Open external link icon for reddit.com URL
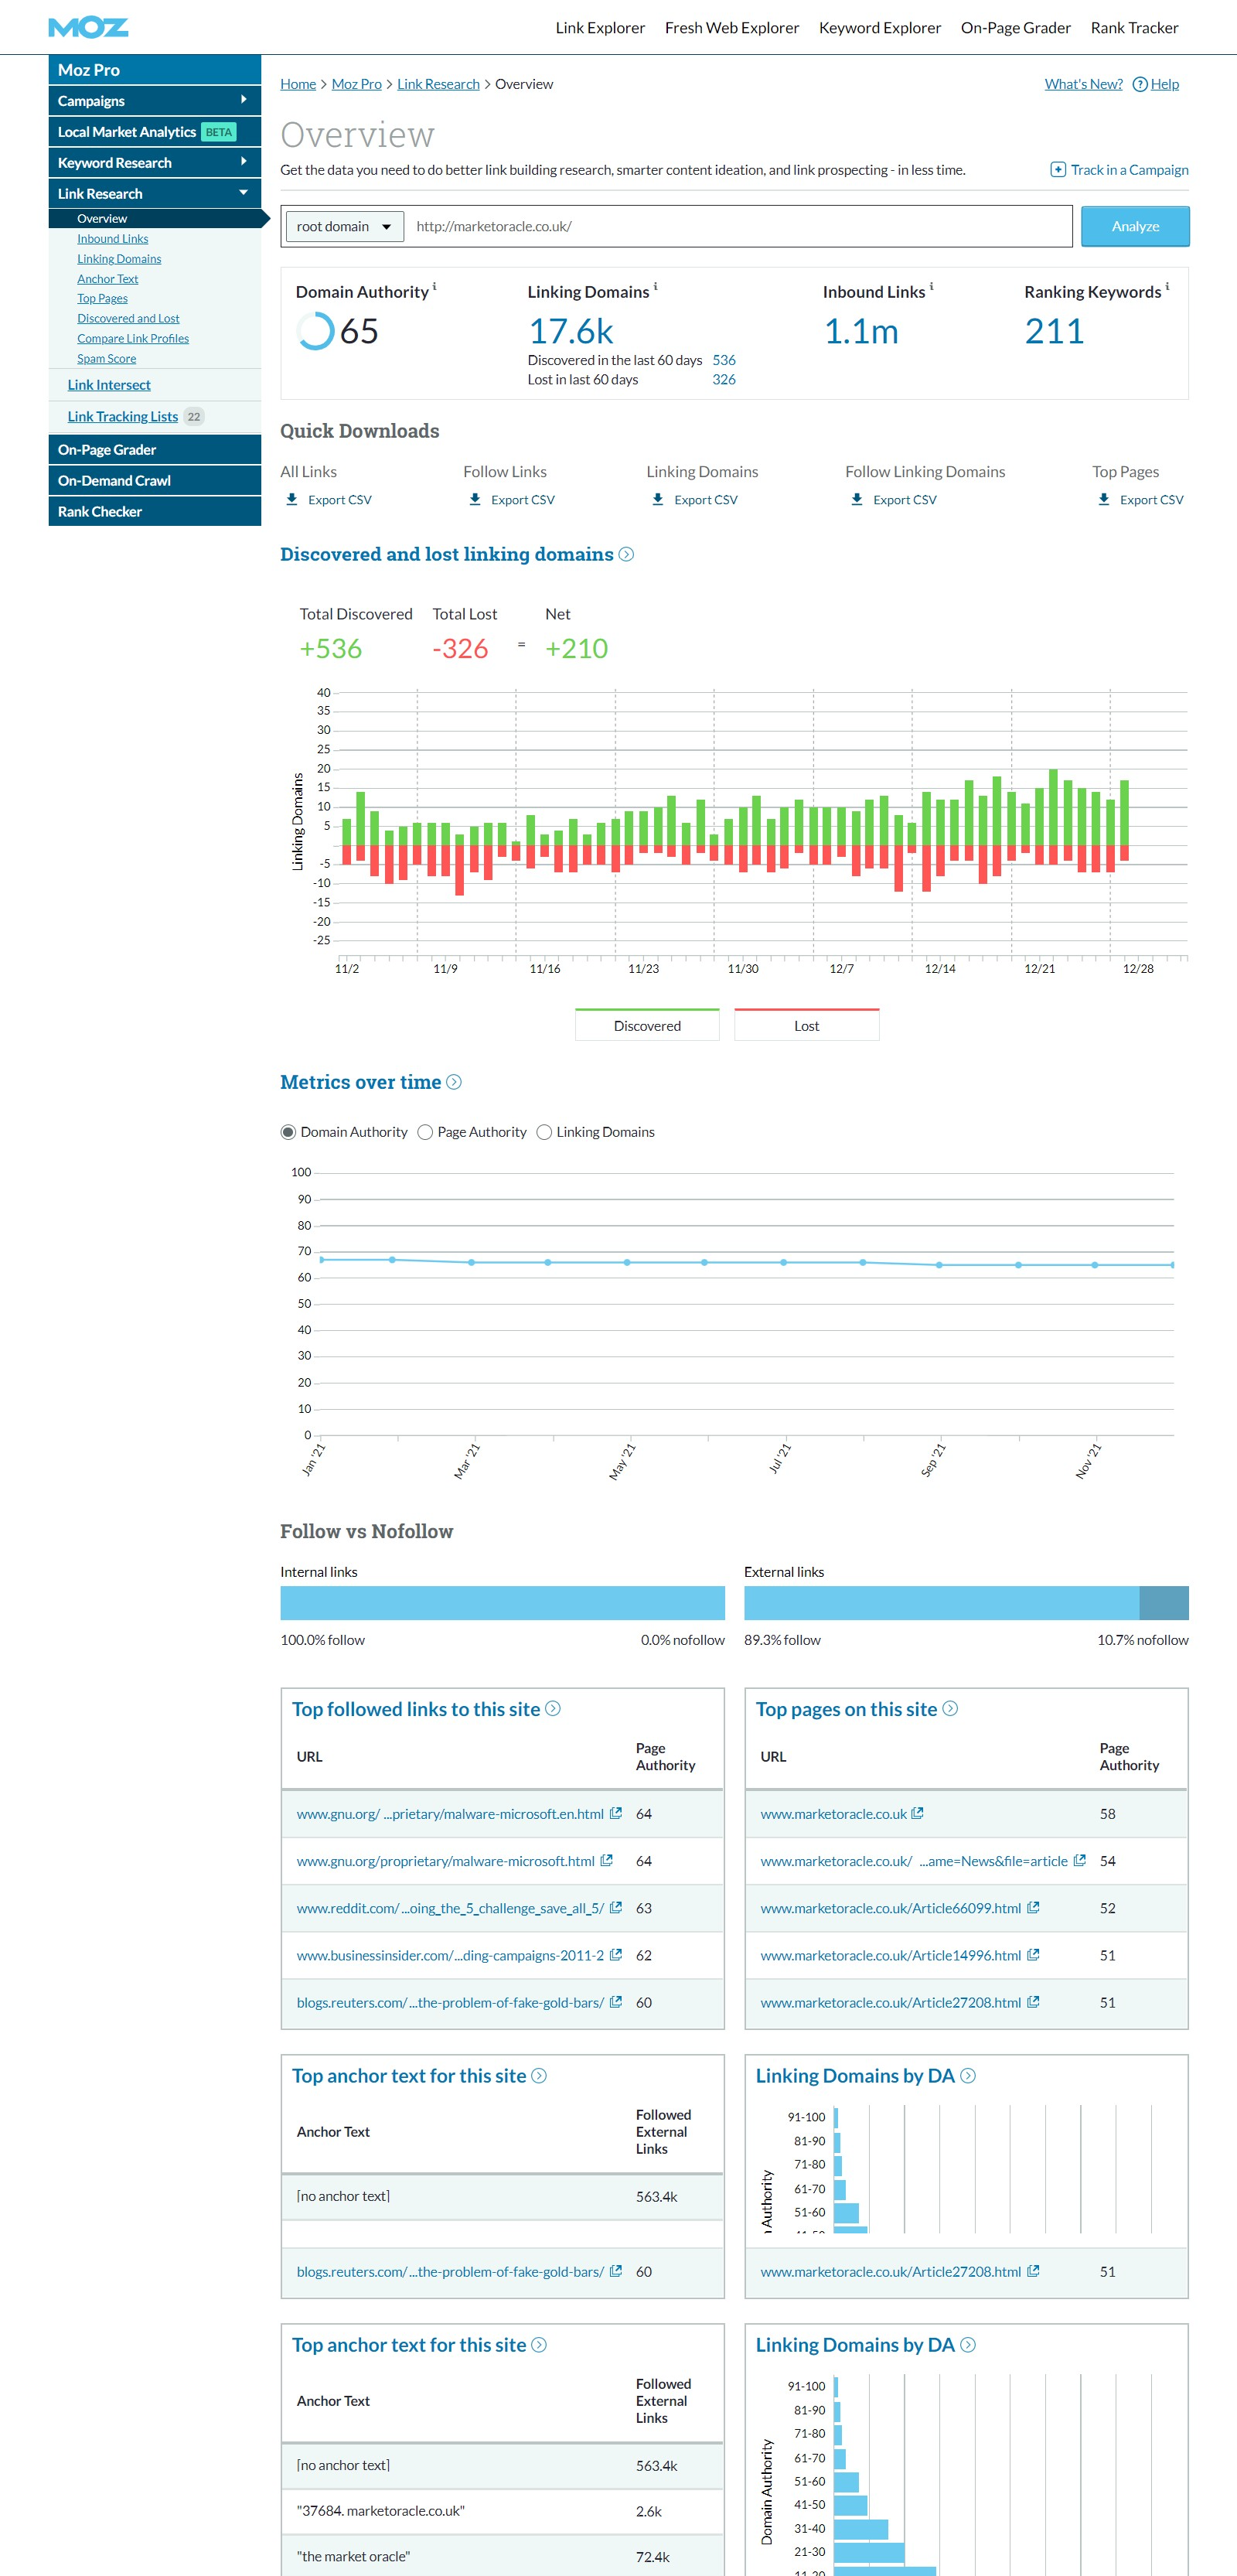The width and height of the screenshot is (1237, 2576). (616, 1907)
